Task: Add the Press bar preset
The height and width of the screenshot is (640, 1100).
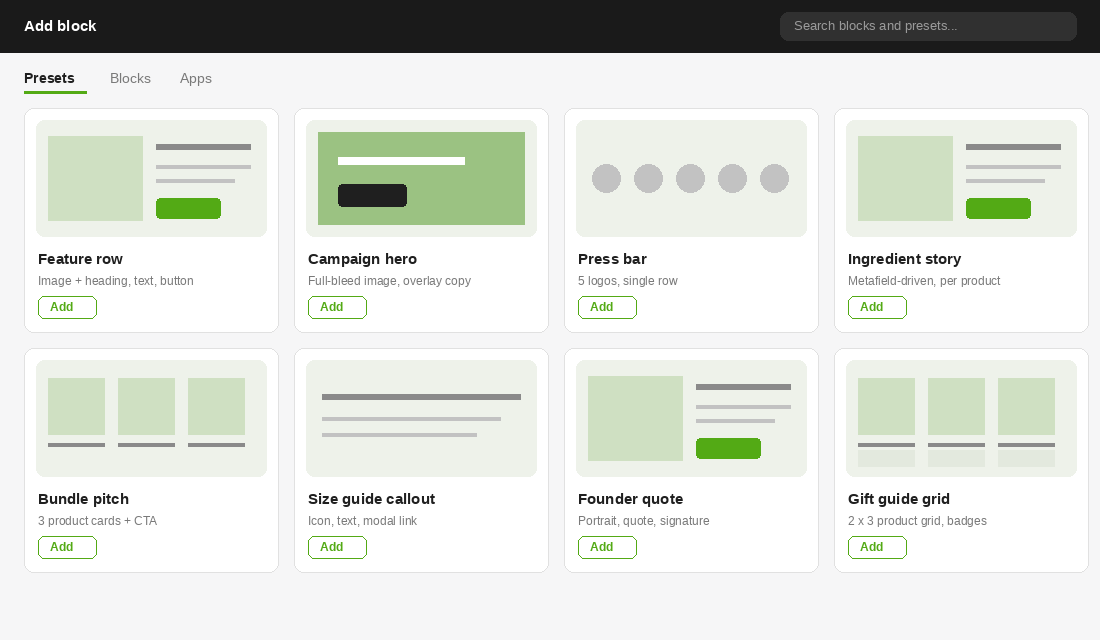Action: click(608, 307)
